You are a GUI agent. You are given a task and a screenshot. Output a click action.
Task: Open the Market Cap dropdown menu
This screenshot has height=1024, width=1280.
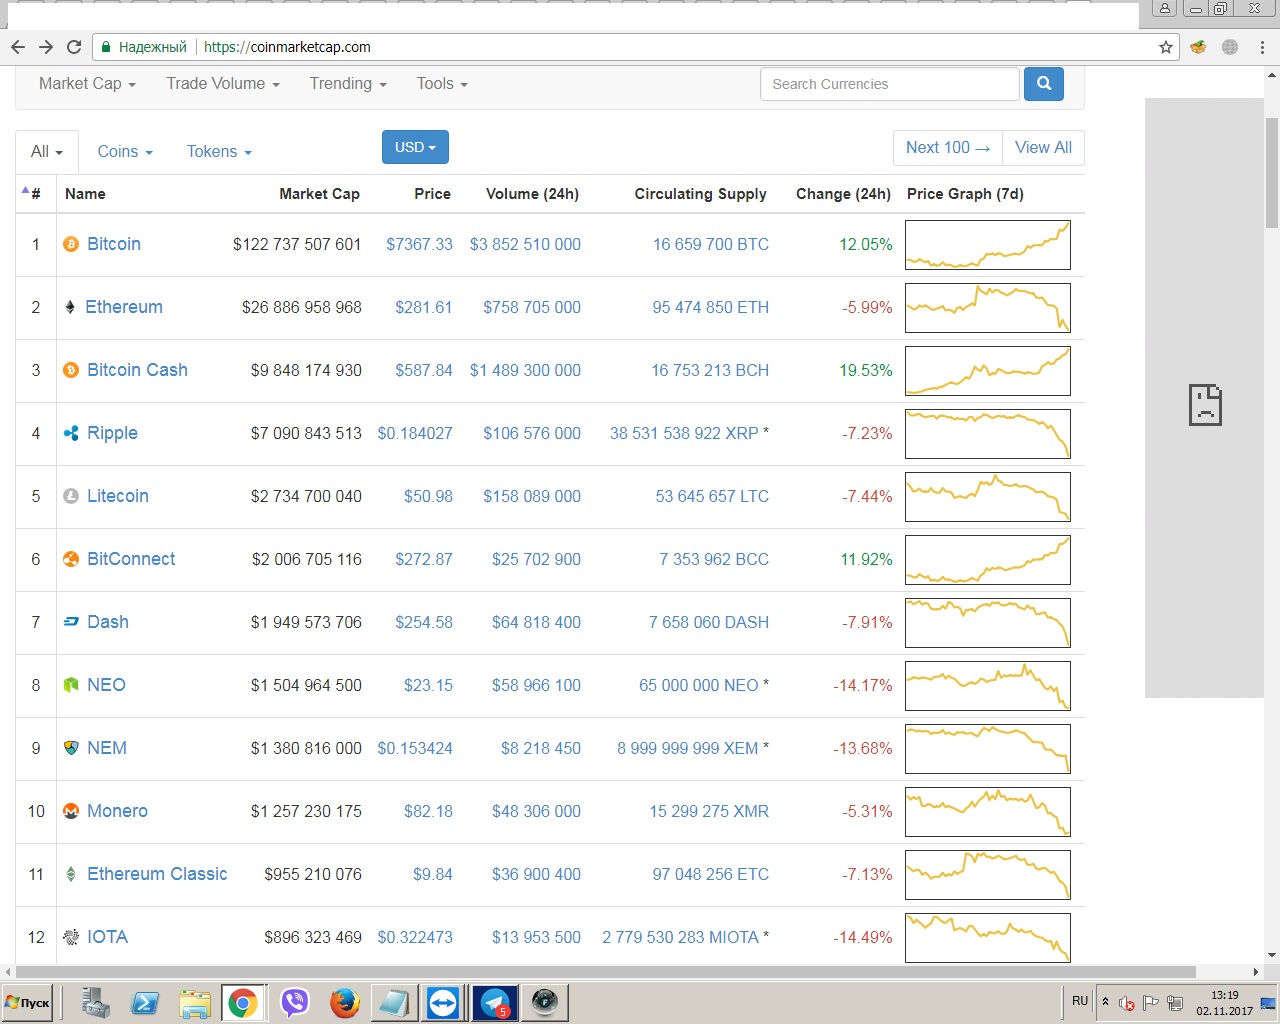[x=87, y=84]
